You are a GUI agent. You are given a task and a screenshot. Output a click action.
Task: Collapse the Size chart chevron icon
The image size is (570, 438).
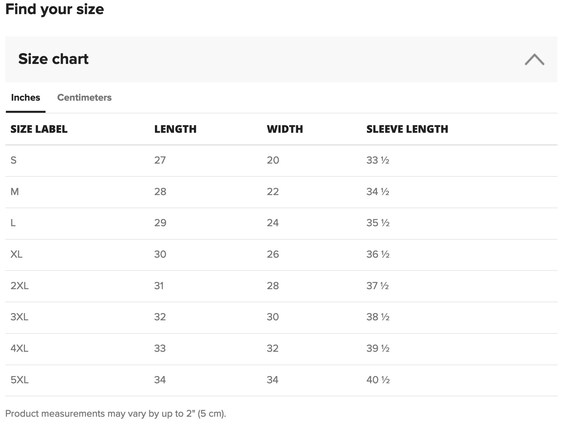tap(534, 59)
